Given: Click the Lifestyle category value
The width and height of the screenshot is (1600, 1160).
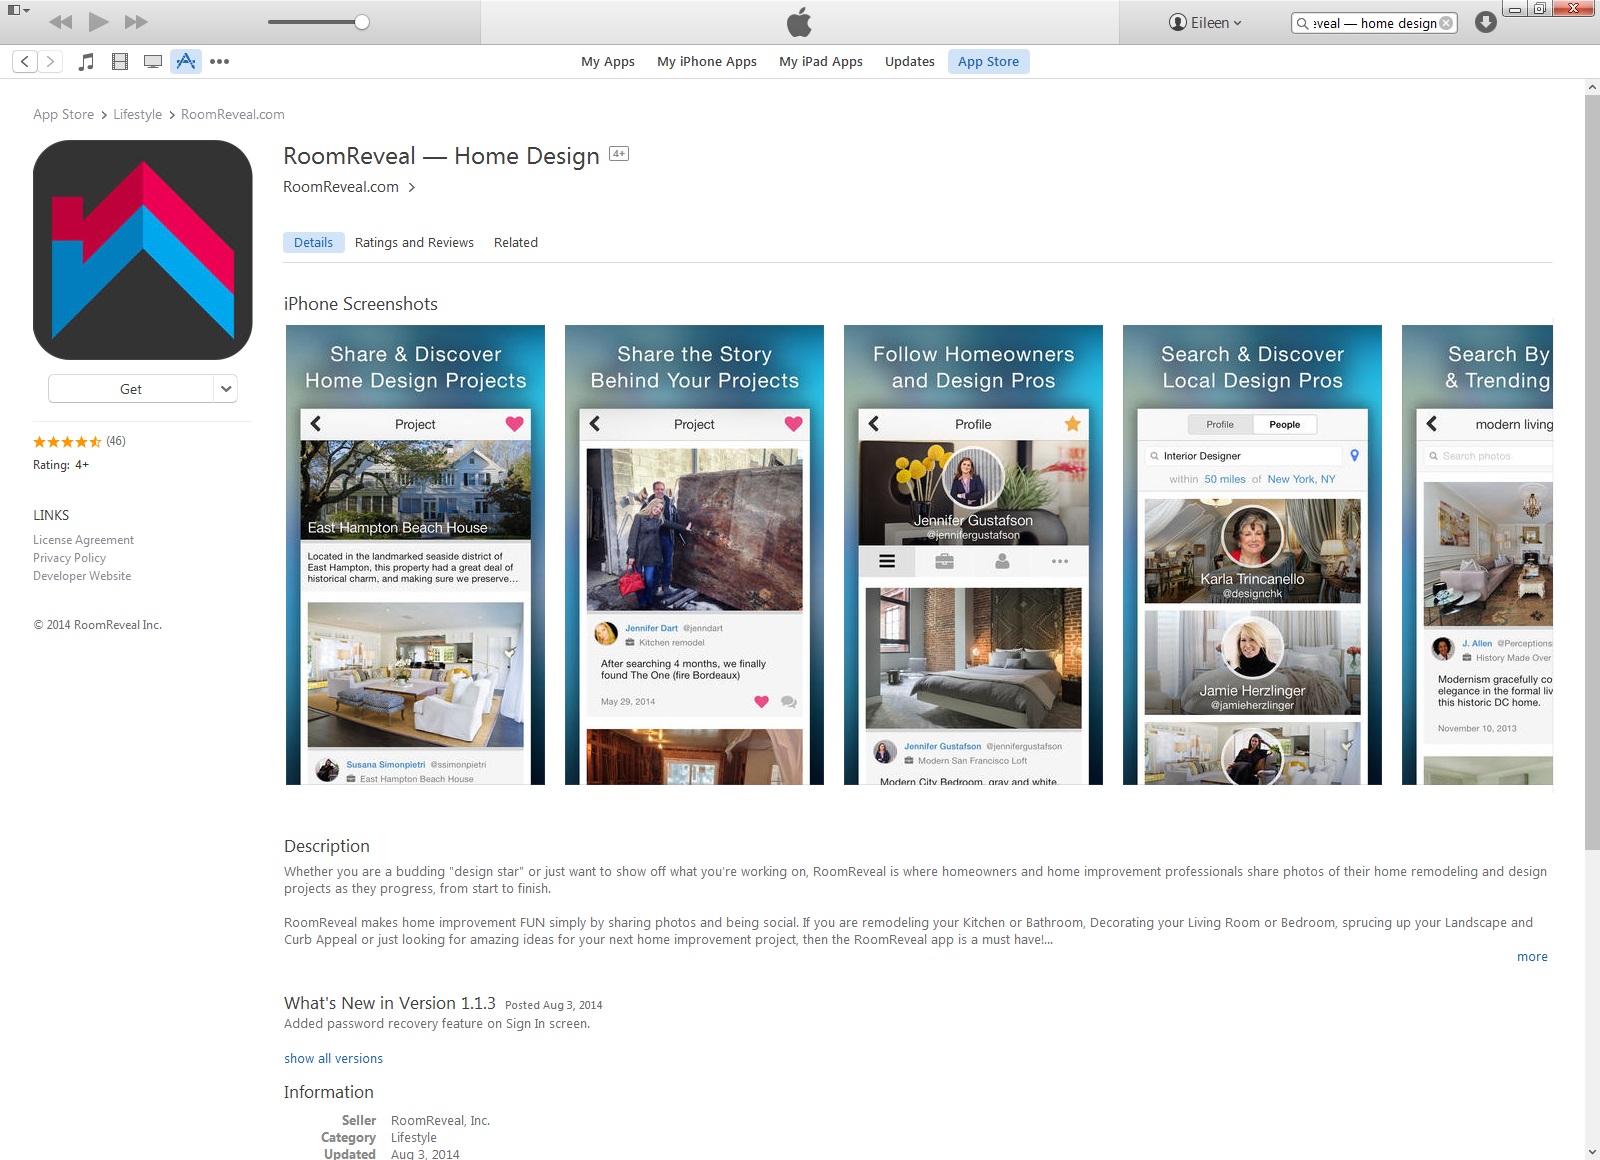Looking at the screenshot, I should point(414,1137).
